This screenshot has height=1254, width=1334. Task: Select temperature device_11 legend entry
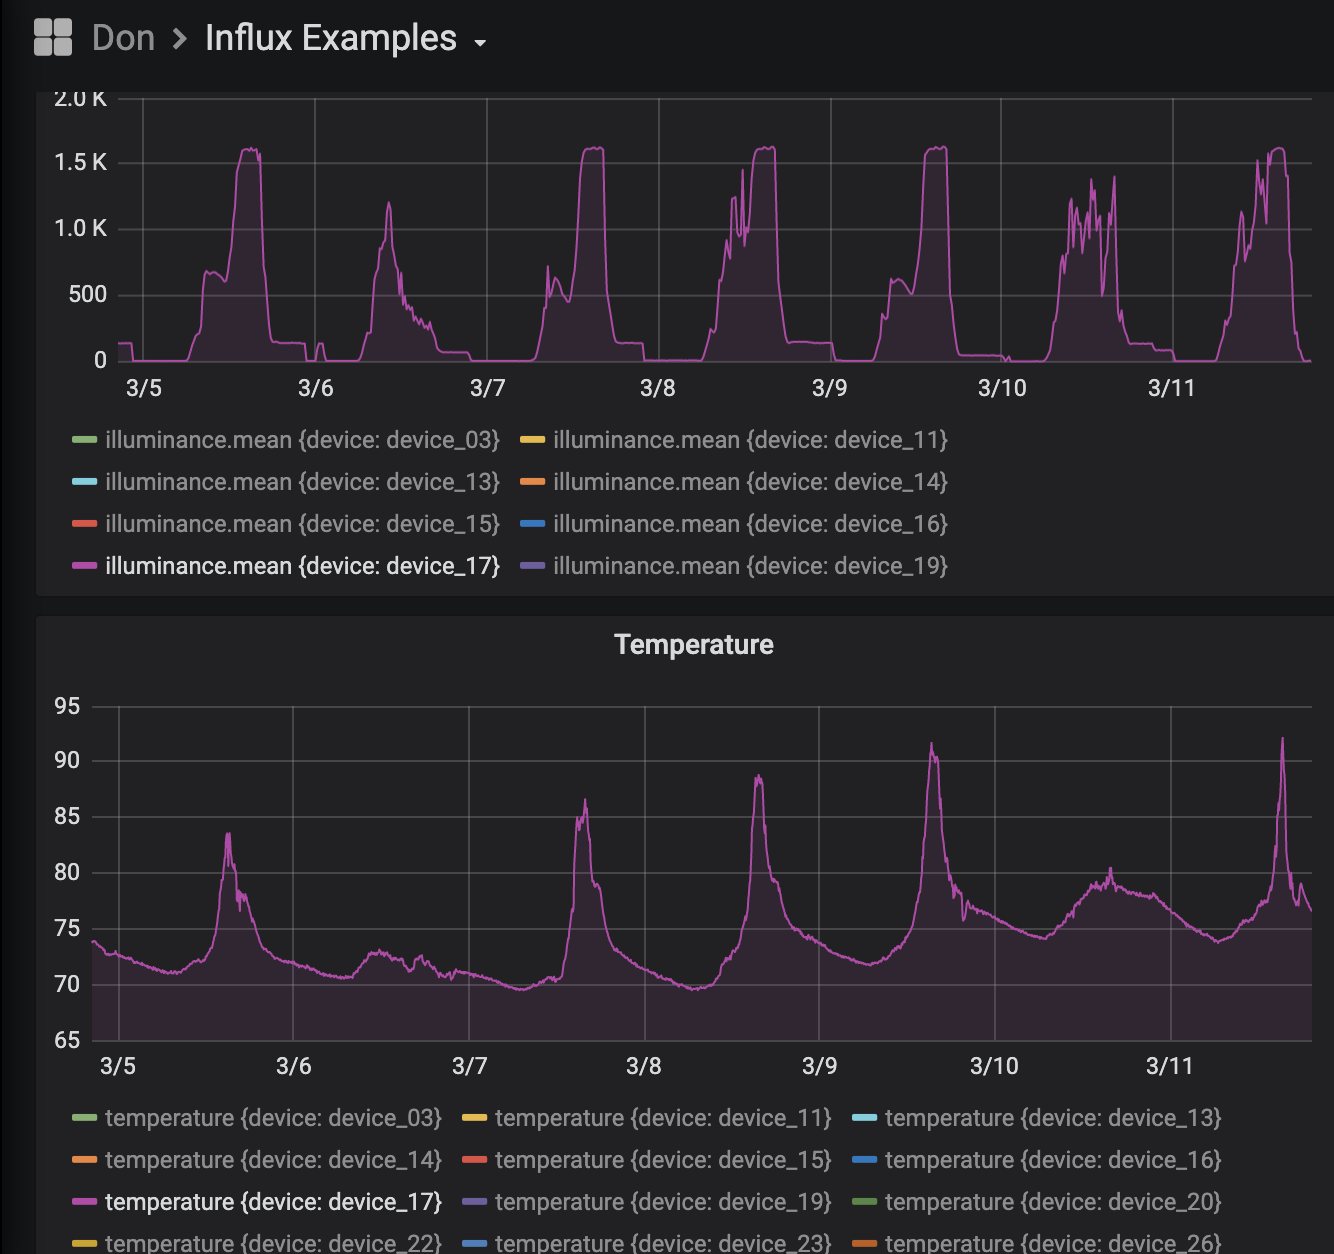[663, 1118]
